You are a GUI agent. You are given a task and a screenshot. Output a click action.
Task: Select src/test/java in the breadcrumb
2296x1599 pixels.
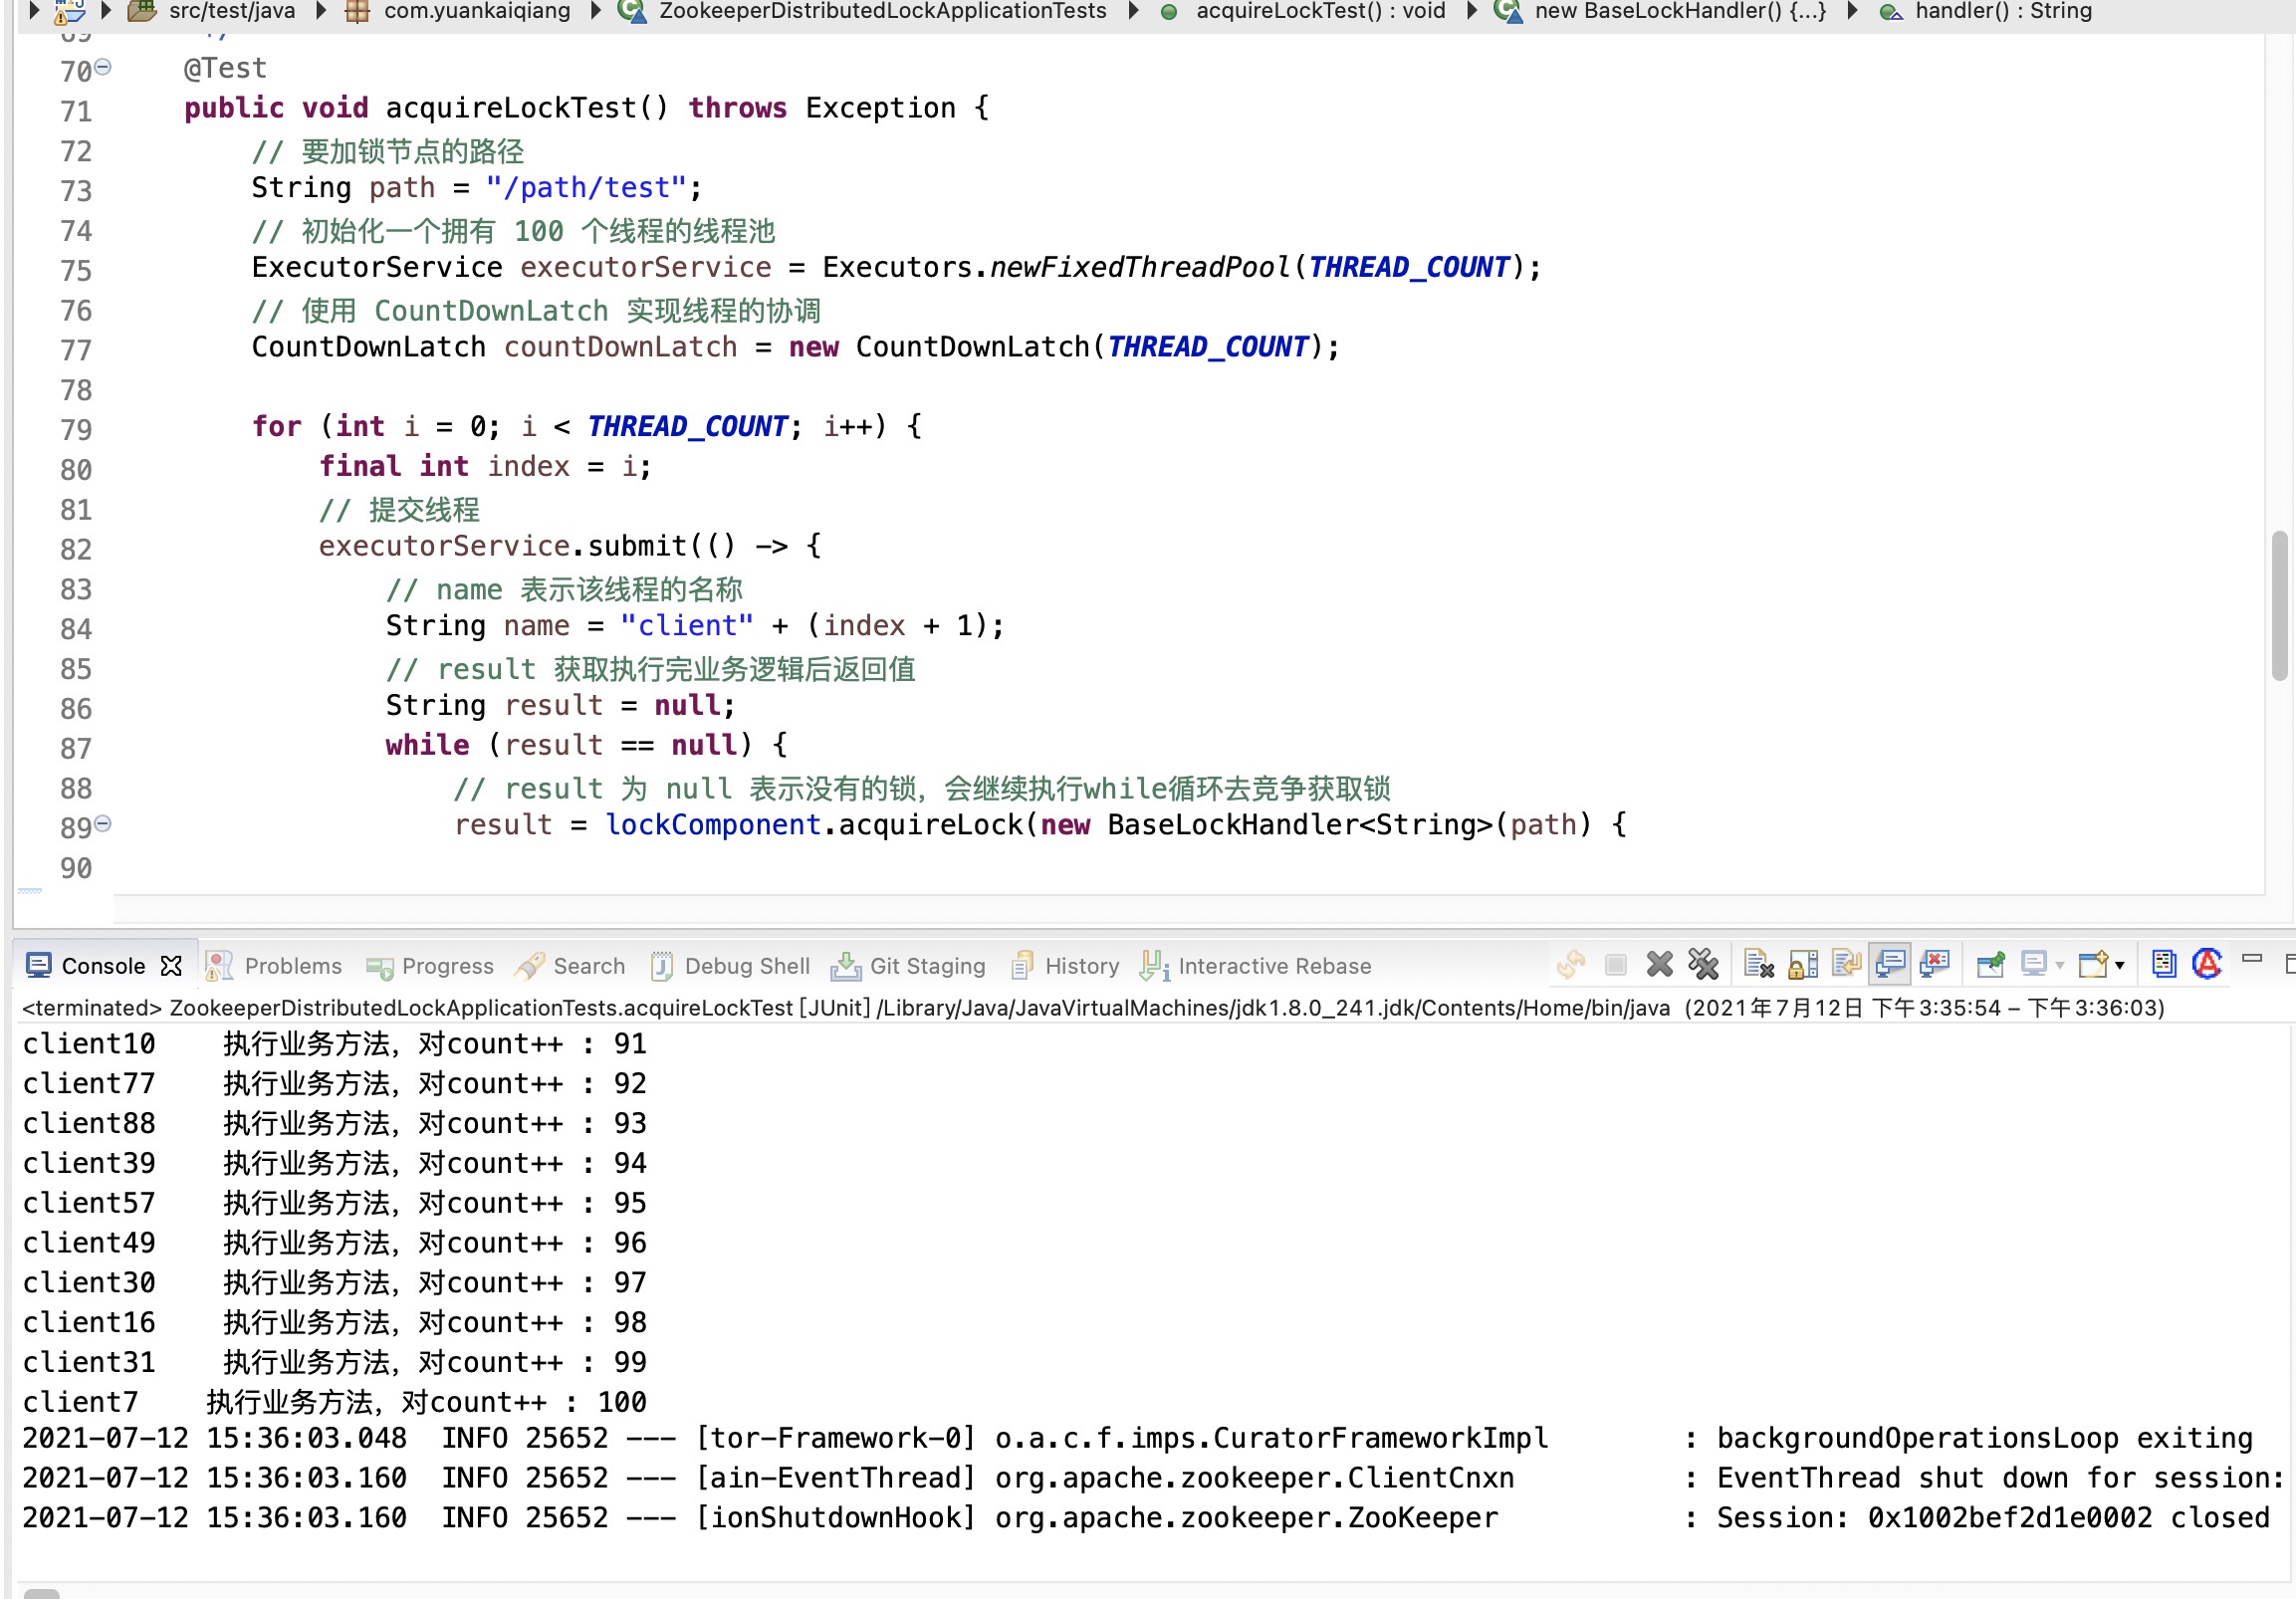point(232,11)
